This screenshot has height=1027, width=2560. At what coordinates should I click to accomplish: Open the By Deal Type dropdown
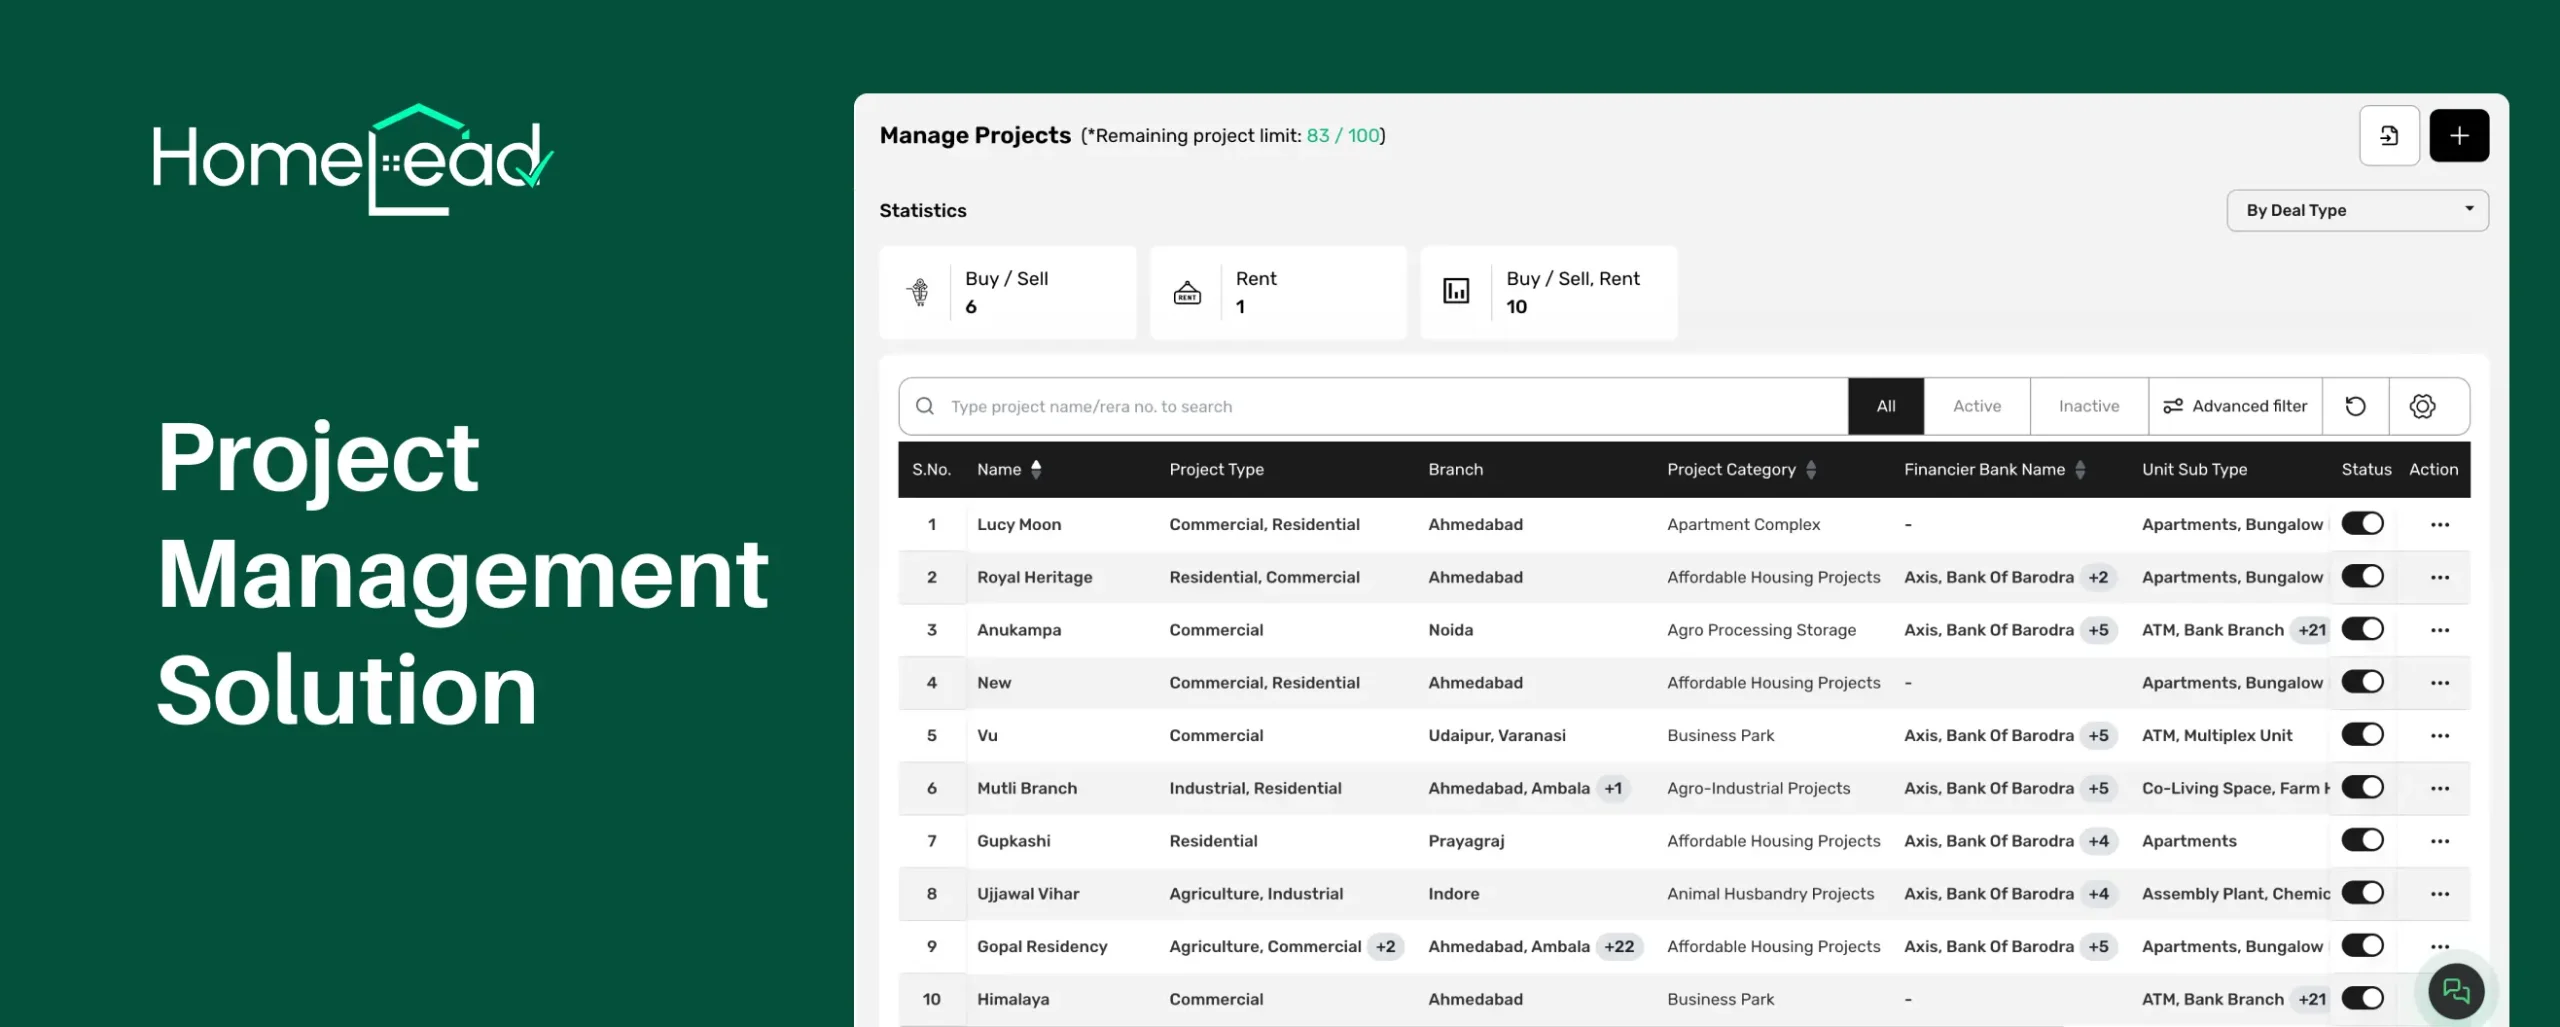coord(2358,210)
